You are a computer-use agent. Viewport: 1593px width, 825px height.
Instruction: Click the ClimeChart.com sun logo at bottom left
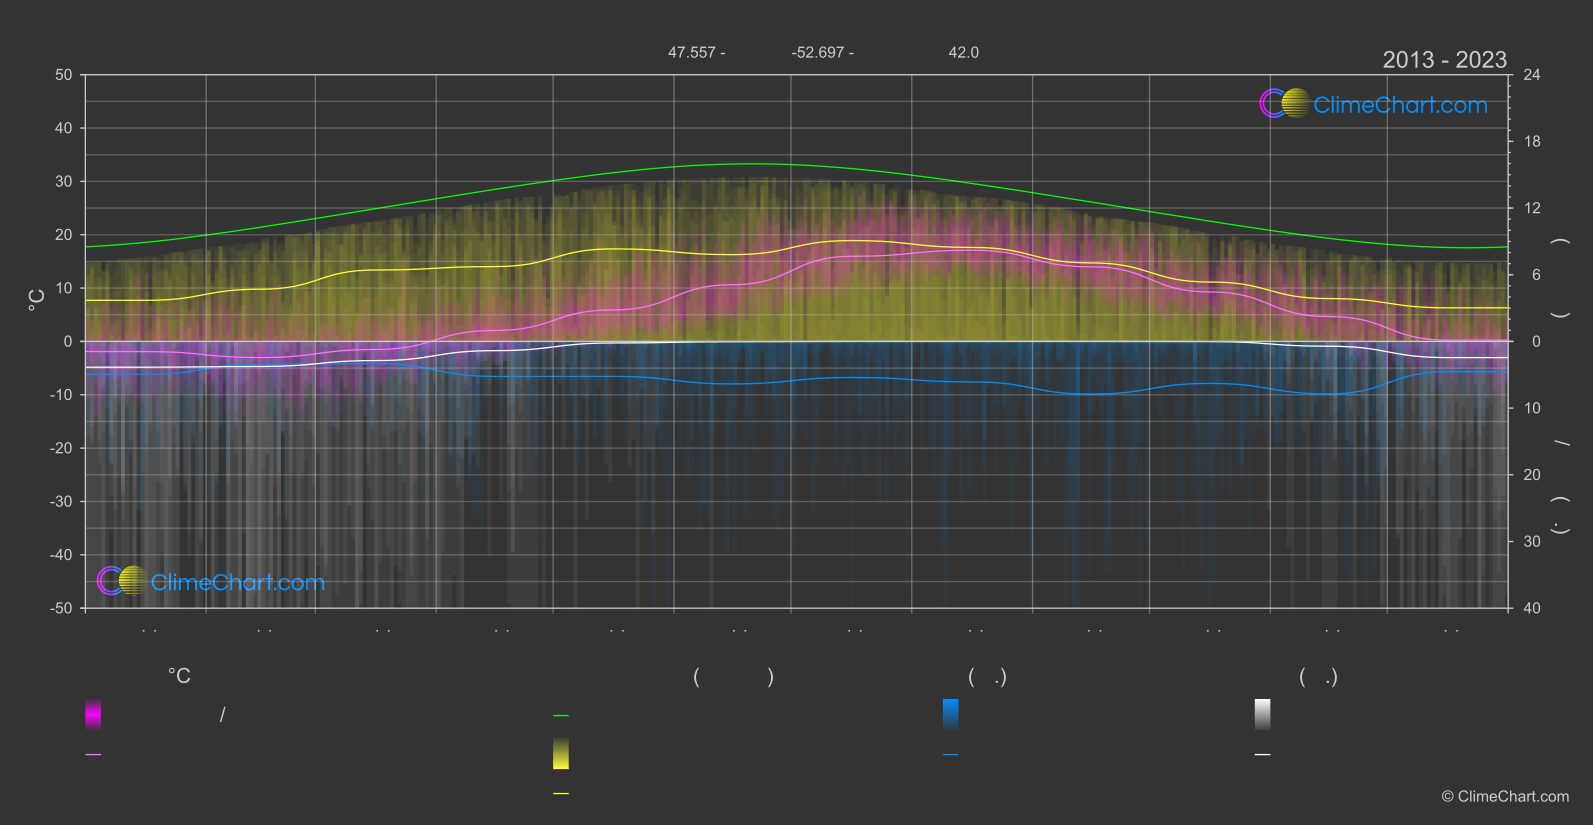pyautogui.click(x=122, y=580)
